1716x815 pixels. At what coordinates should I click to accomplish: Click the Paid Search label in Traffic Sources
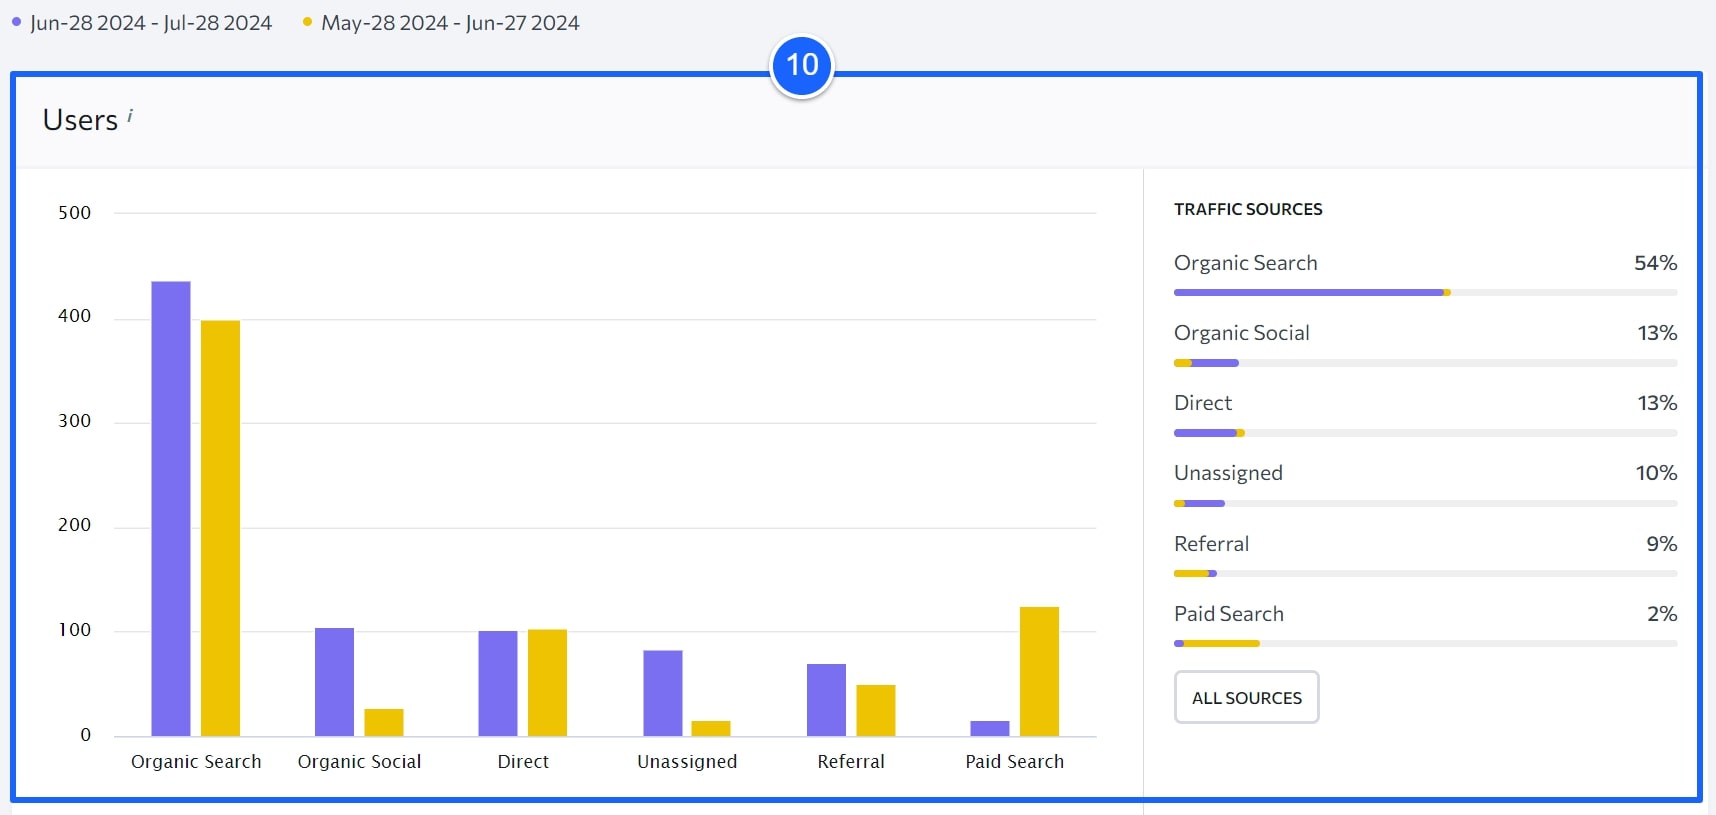pos(1228,614)
